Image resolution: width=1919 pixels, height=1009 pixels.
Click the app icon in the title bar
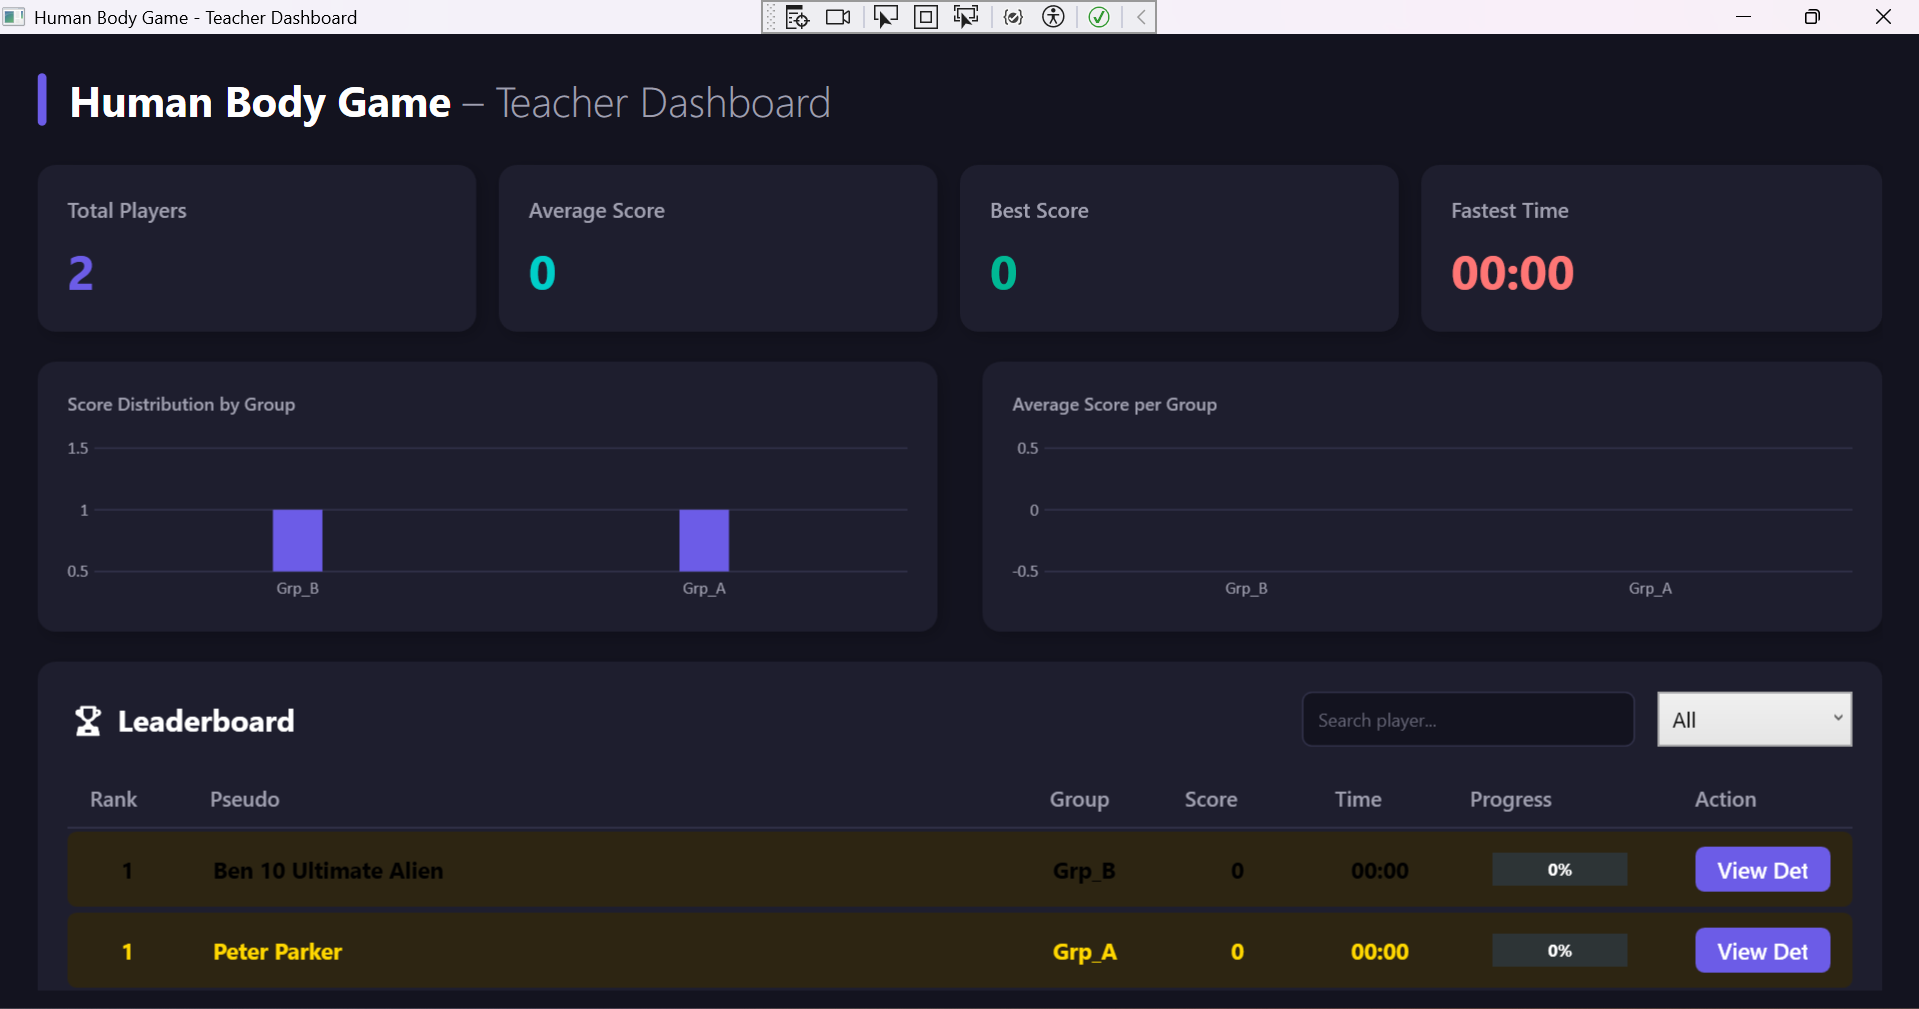13,17
